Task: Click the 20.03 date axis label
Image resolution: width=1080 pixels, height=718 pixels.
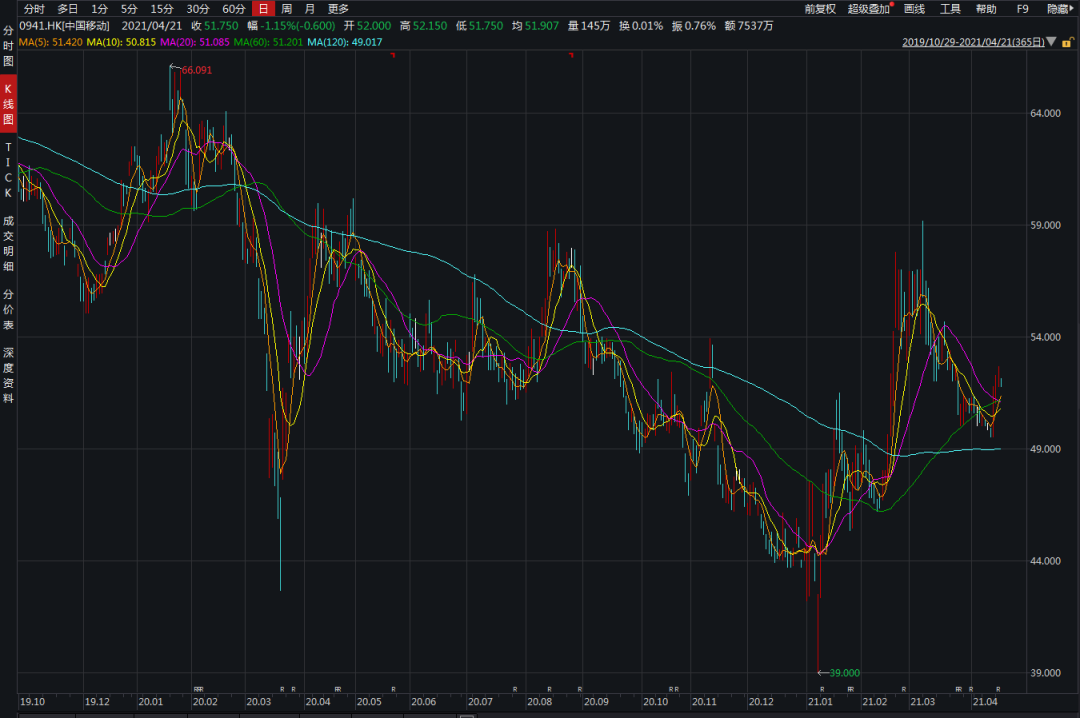Action: tap(258, 701)
